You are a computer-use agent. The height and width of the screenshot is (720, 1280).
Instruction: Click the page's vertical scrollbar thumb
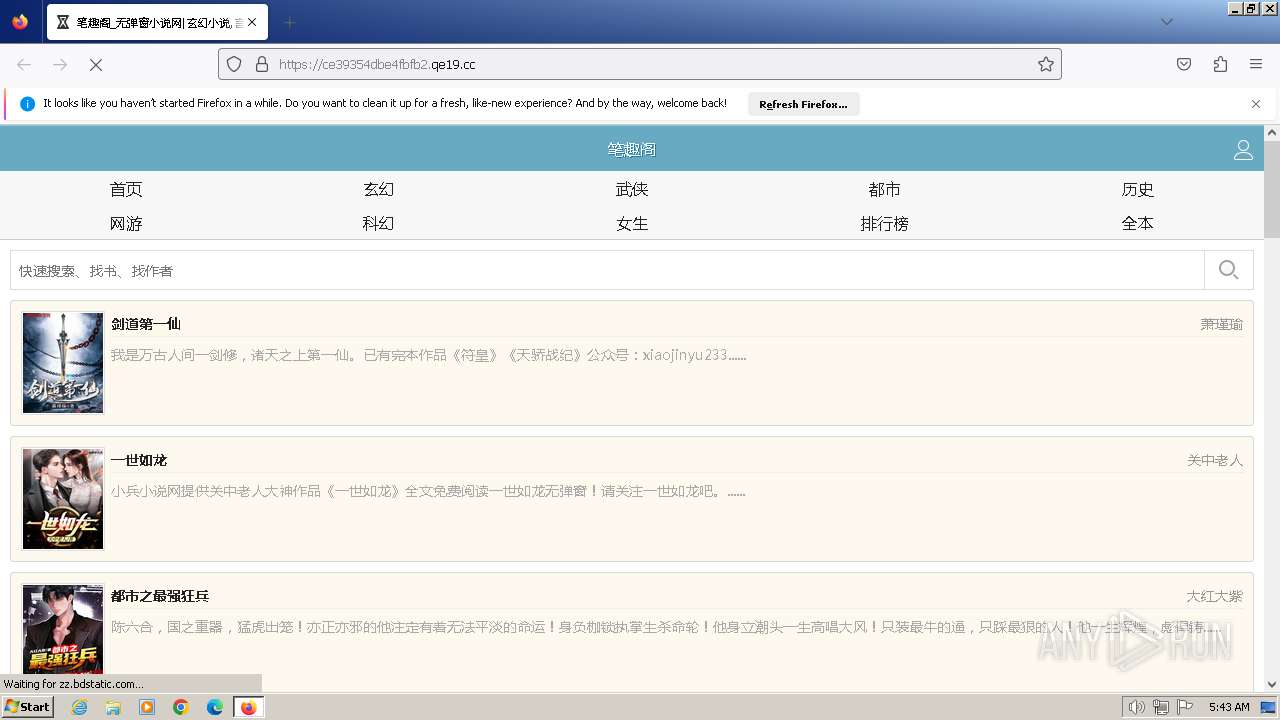[1272, 188]
